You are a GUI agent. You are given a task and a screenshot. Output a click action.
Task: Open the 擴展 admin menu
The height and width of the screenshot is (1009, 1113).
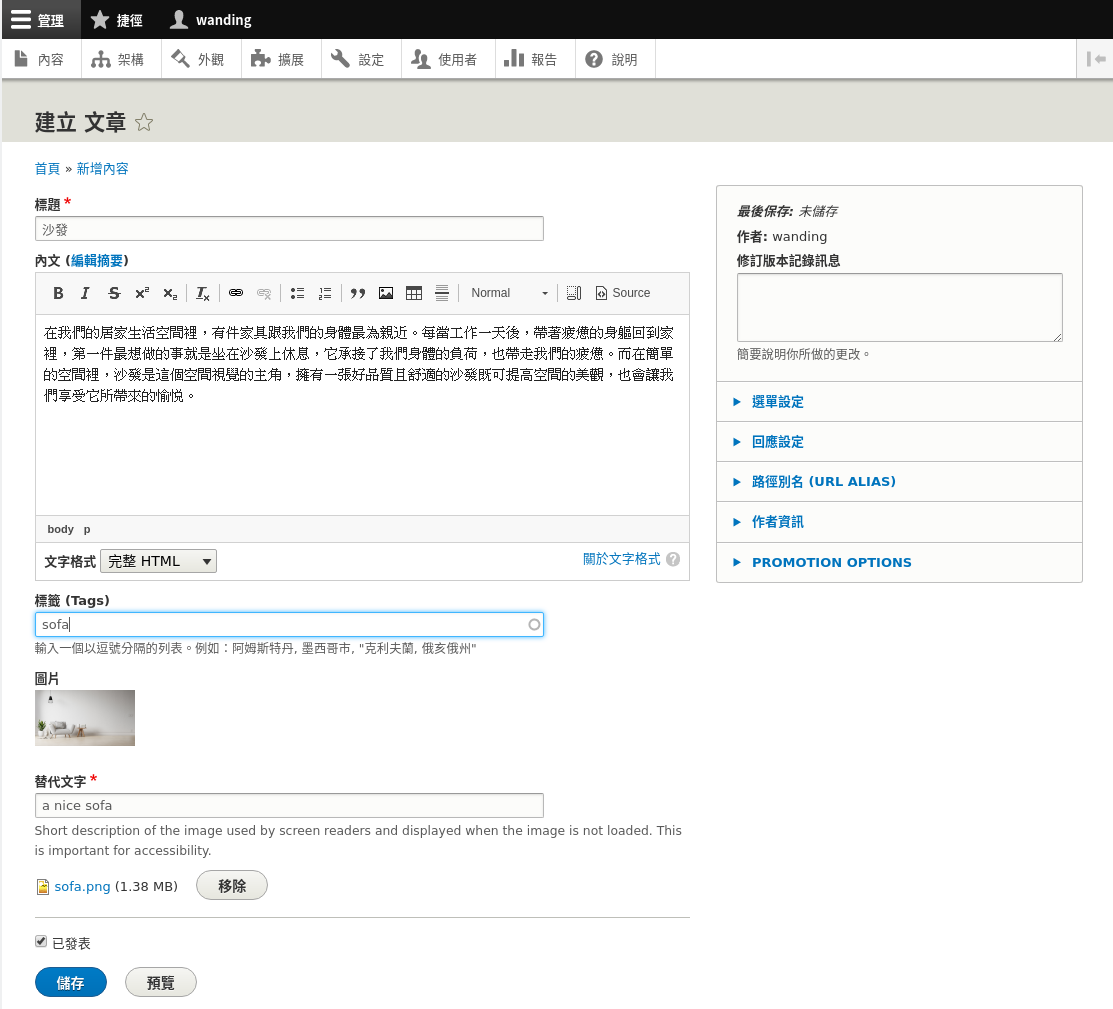(280, 60)
